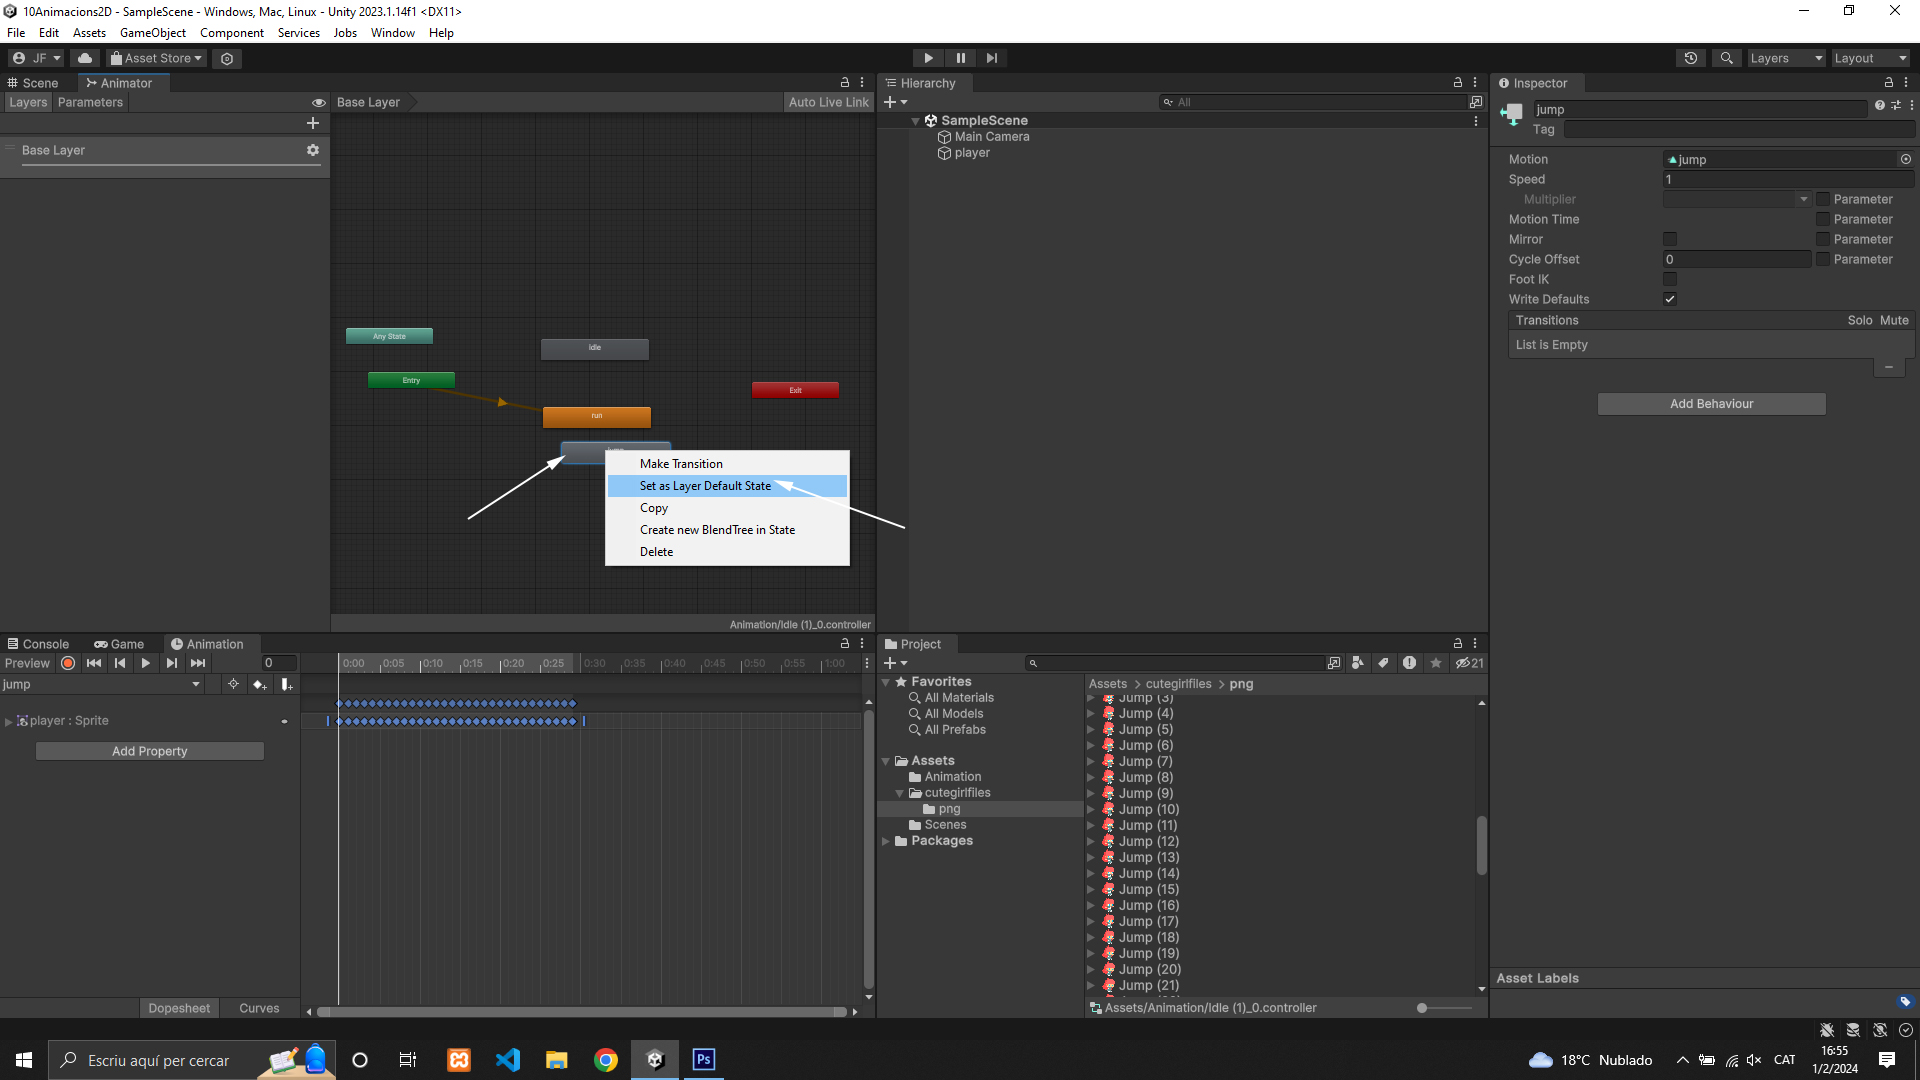Click the Add Property button
Screen dimensions: 1920x1080
(150, 751)
